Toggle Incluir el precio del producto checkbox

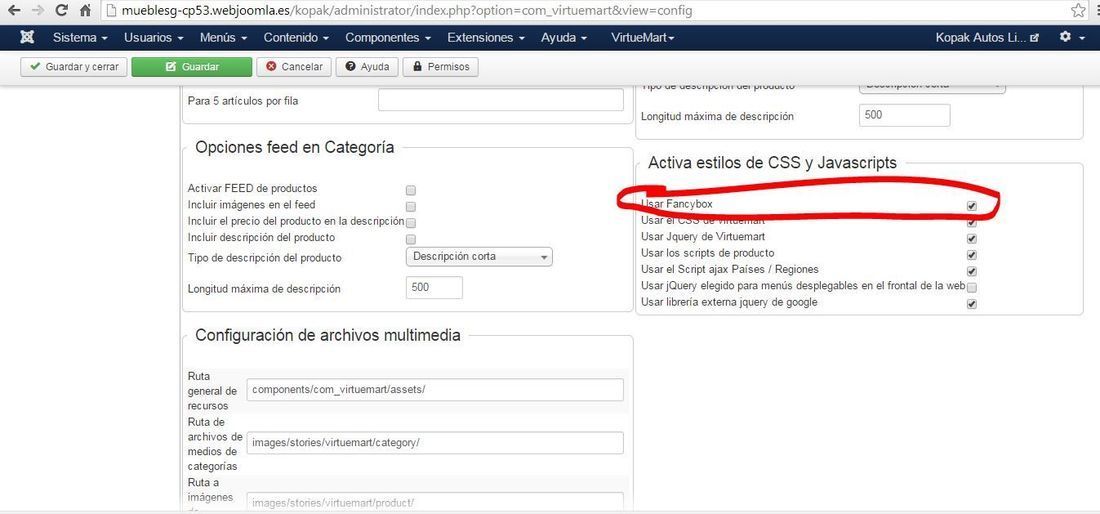coord(411,223)
